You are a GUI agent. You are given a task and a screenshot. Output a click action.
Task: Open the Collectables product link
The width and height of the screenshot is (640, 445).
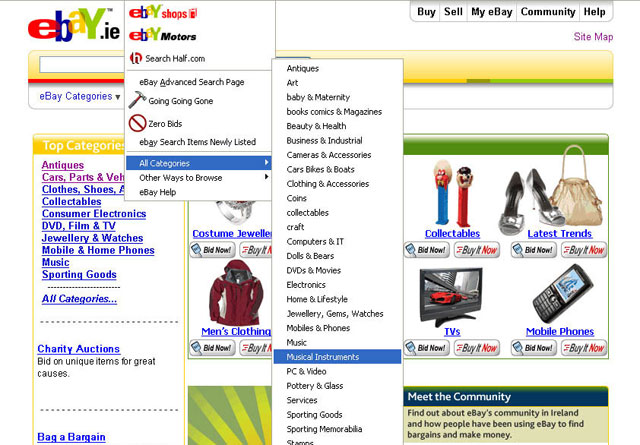coord(452,234)
